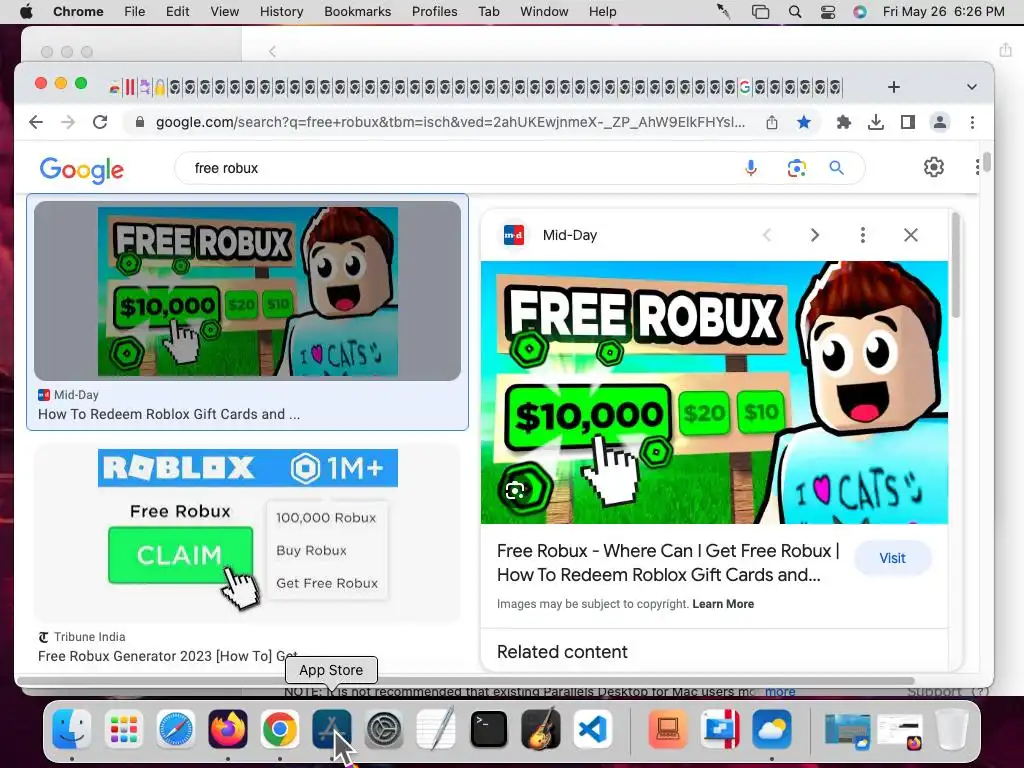Open a new tab with plus button
Viewport: 1024px width, 768px height.
pyautogui.click(x=894, y=87)
